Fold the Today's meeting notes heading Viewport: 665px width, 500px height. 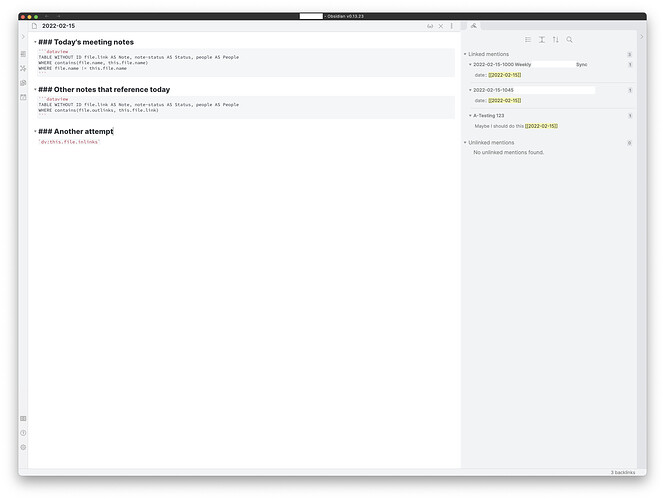click(x=35, y=42)
